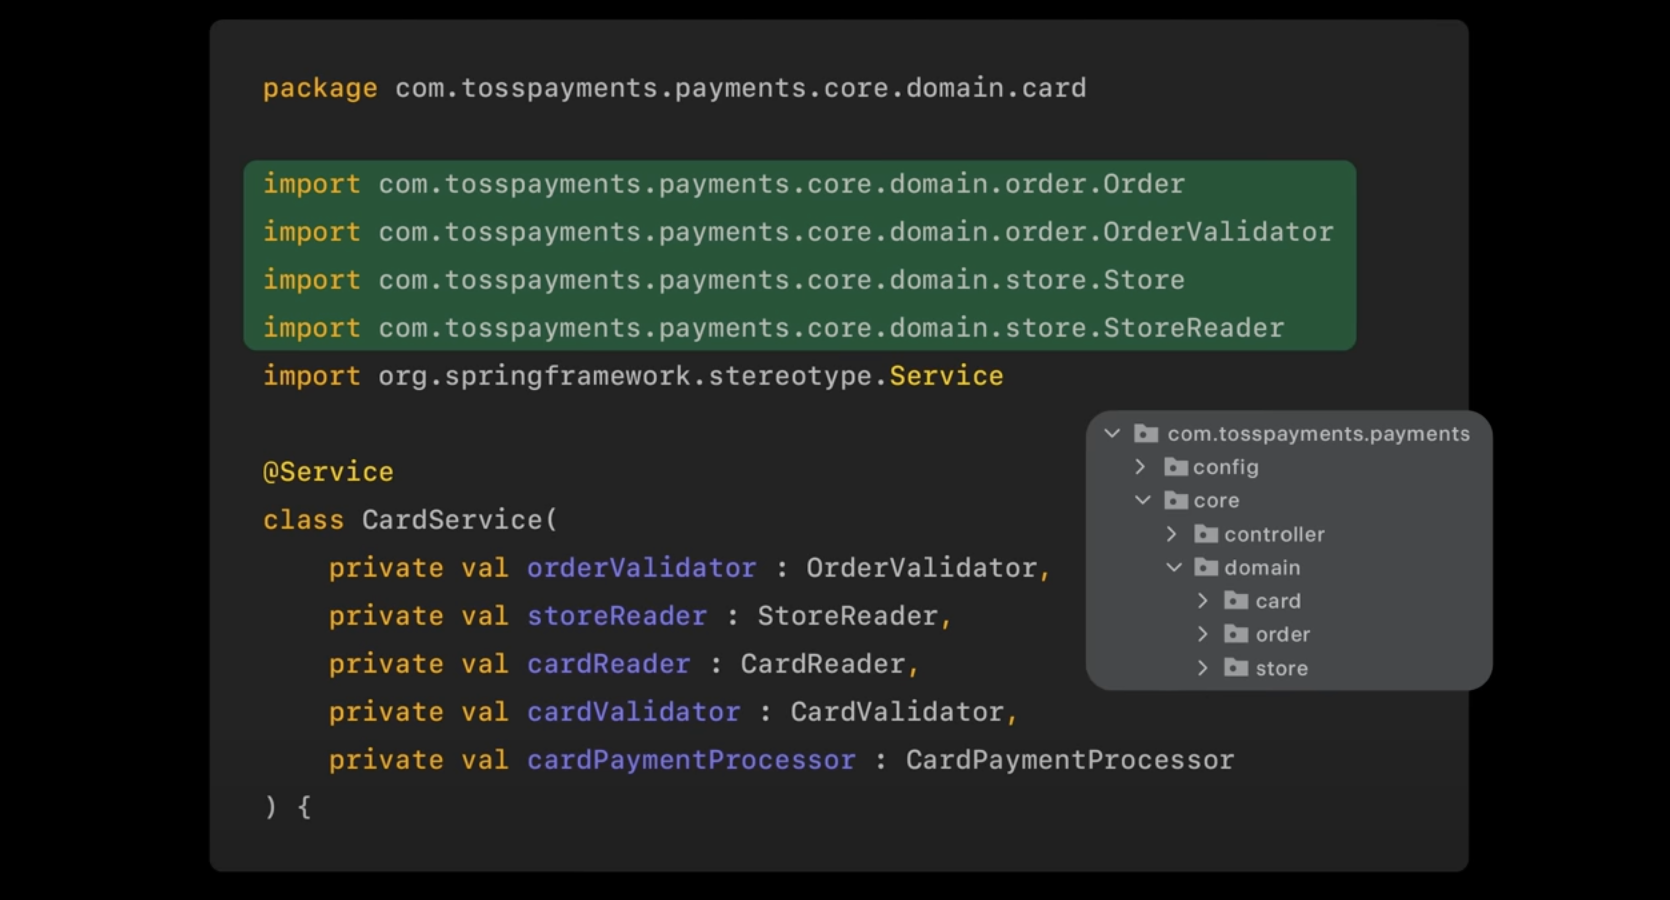The image size is (1670, 900).
Task: Click the domain folder icon
Action: 1207,568
